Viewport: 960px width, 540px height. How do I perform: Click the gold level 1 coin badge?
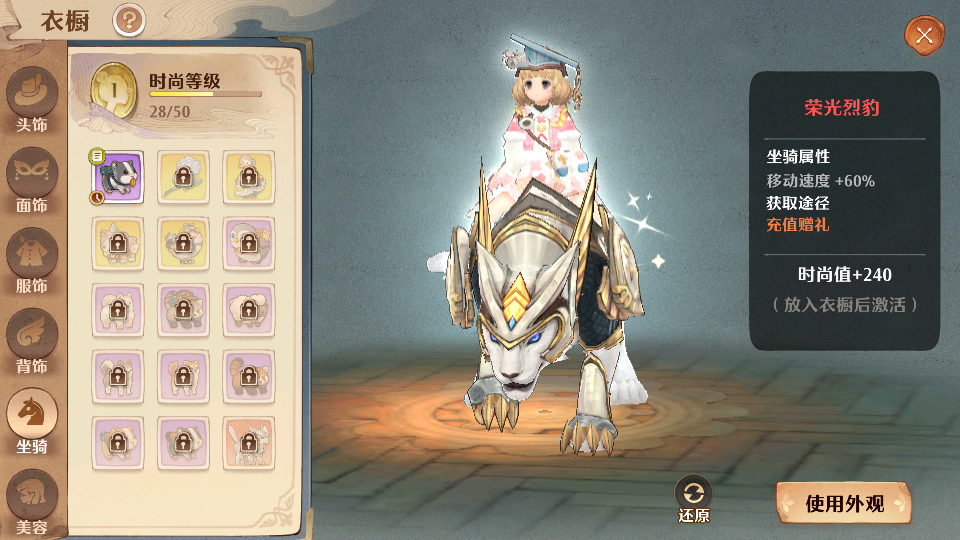point(113,91)
